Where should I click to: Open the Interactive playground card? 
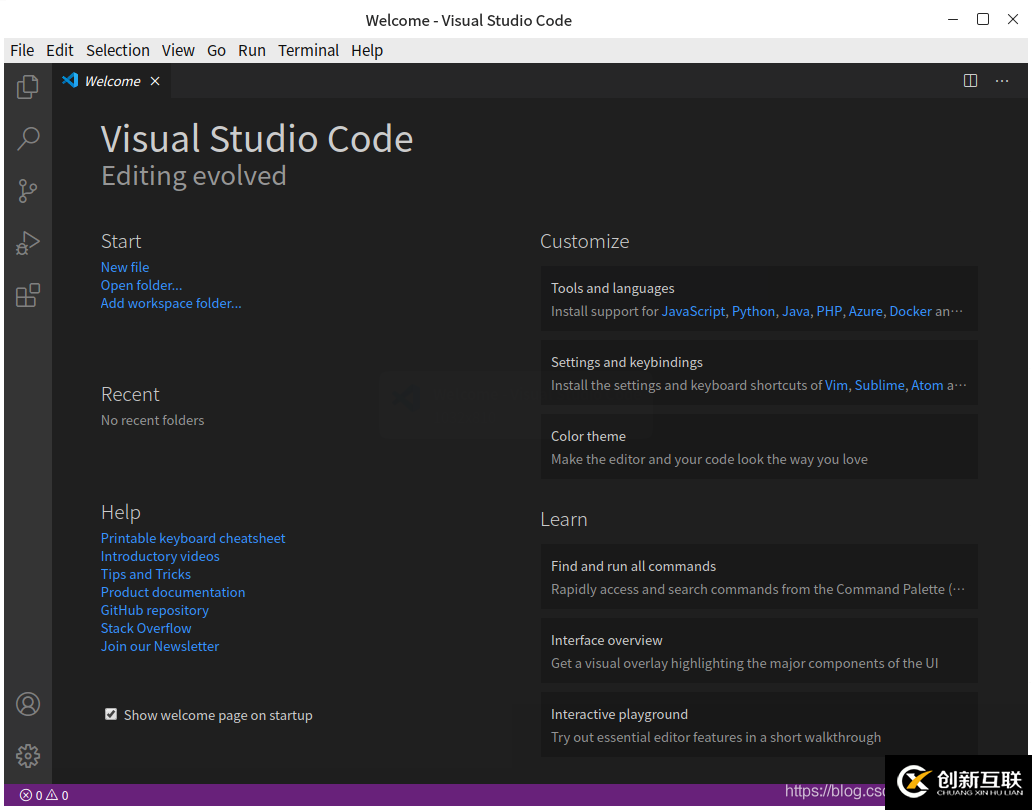759,725
